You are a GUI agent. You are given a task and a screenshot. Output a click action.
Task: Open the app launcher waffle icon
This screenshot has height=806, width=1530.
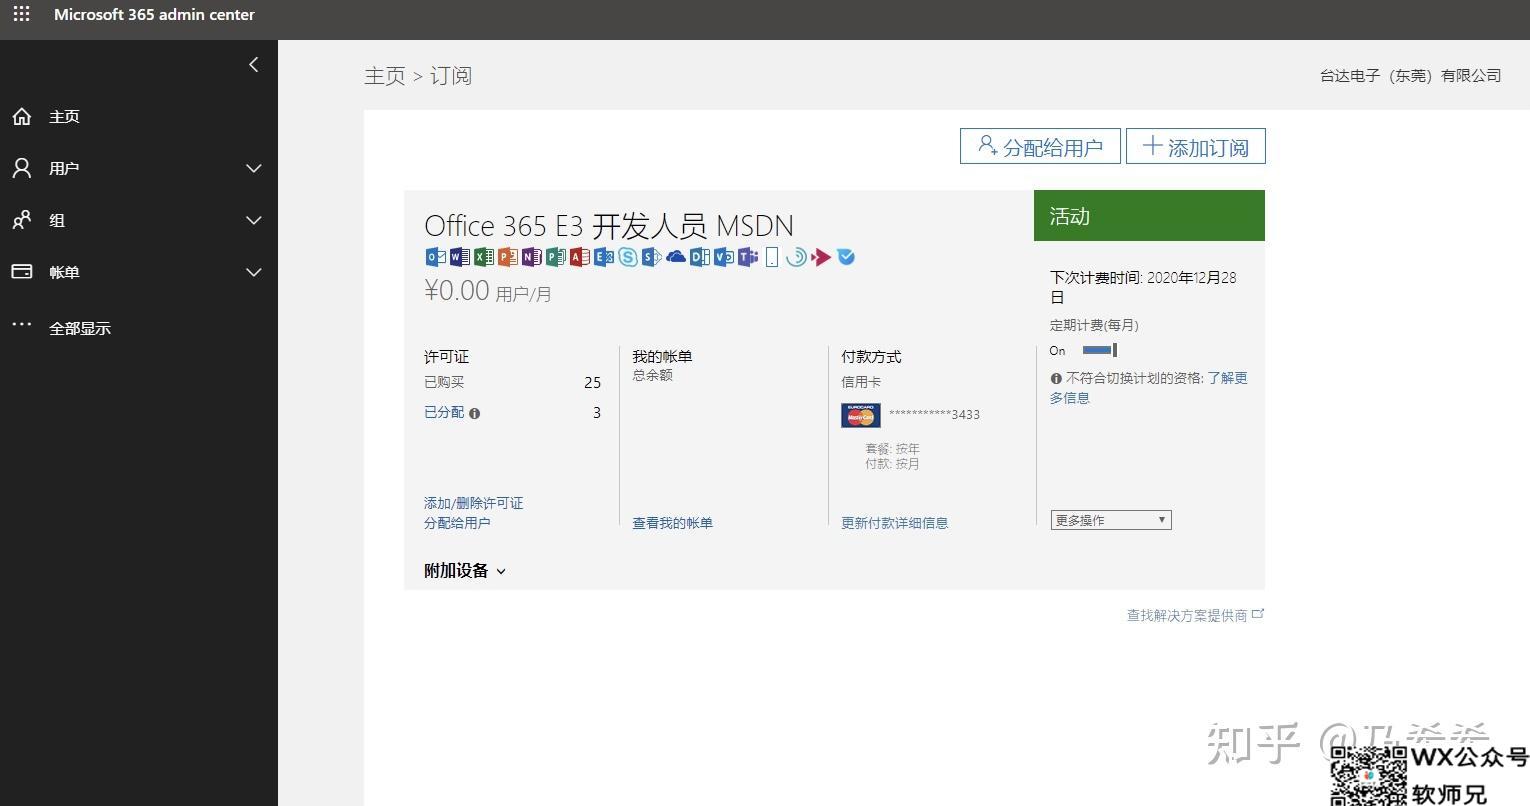pyautogui.click(x=21, y=14)
